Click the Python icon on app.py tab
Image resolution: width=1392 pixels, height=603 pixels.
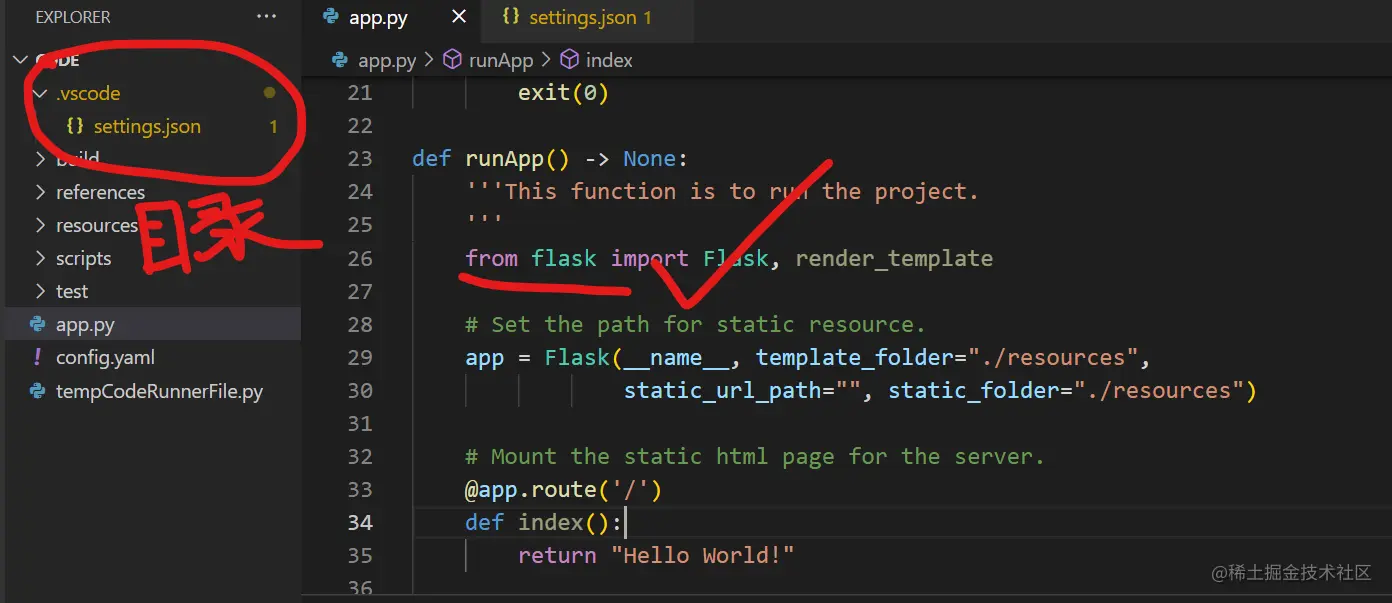(331, 17)
